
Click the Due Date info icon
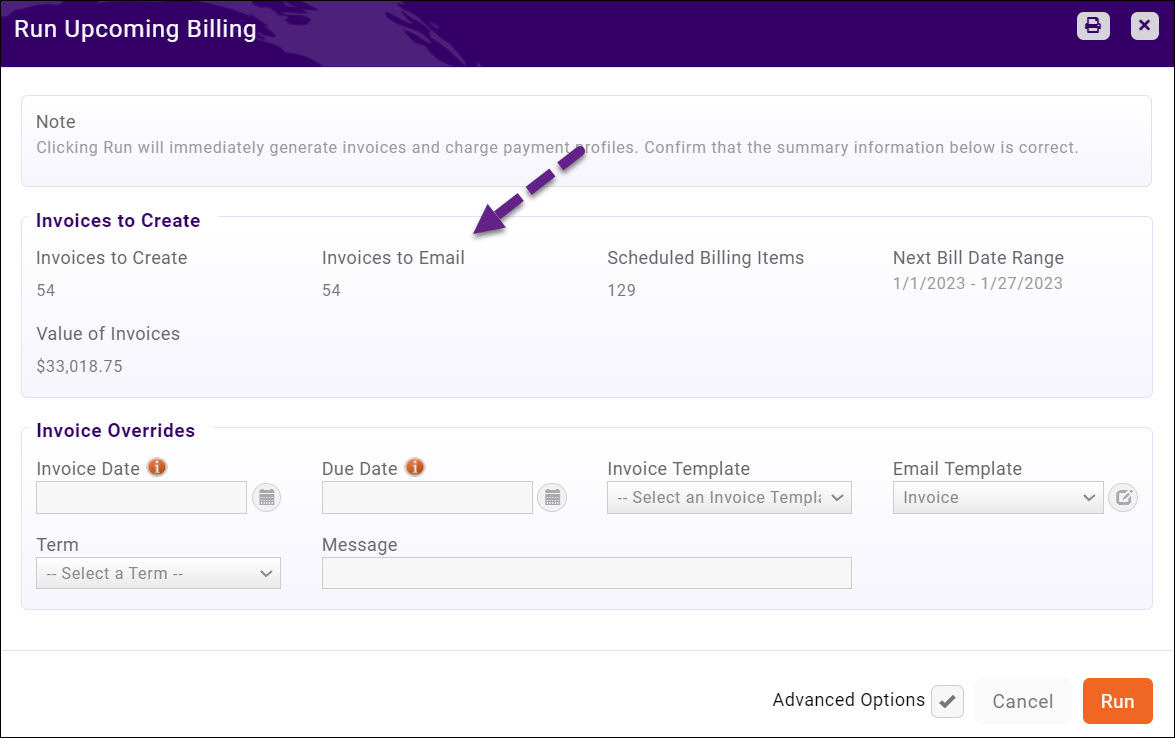coord(417,466)
